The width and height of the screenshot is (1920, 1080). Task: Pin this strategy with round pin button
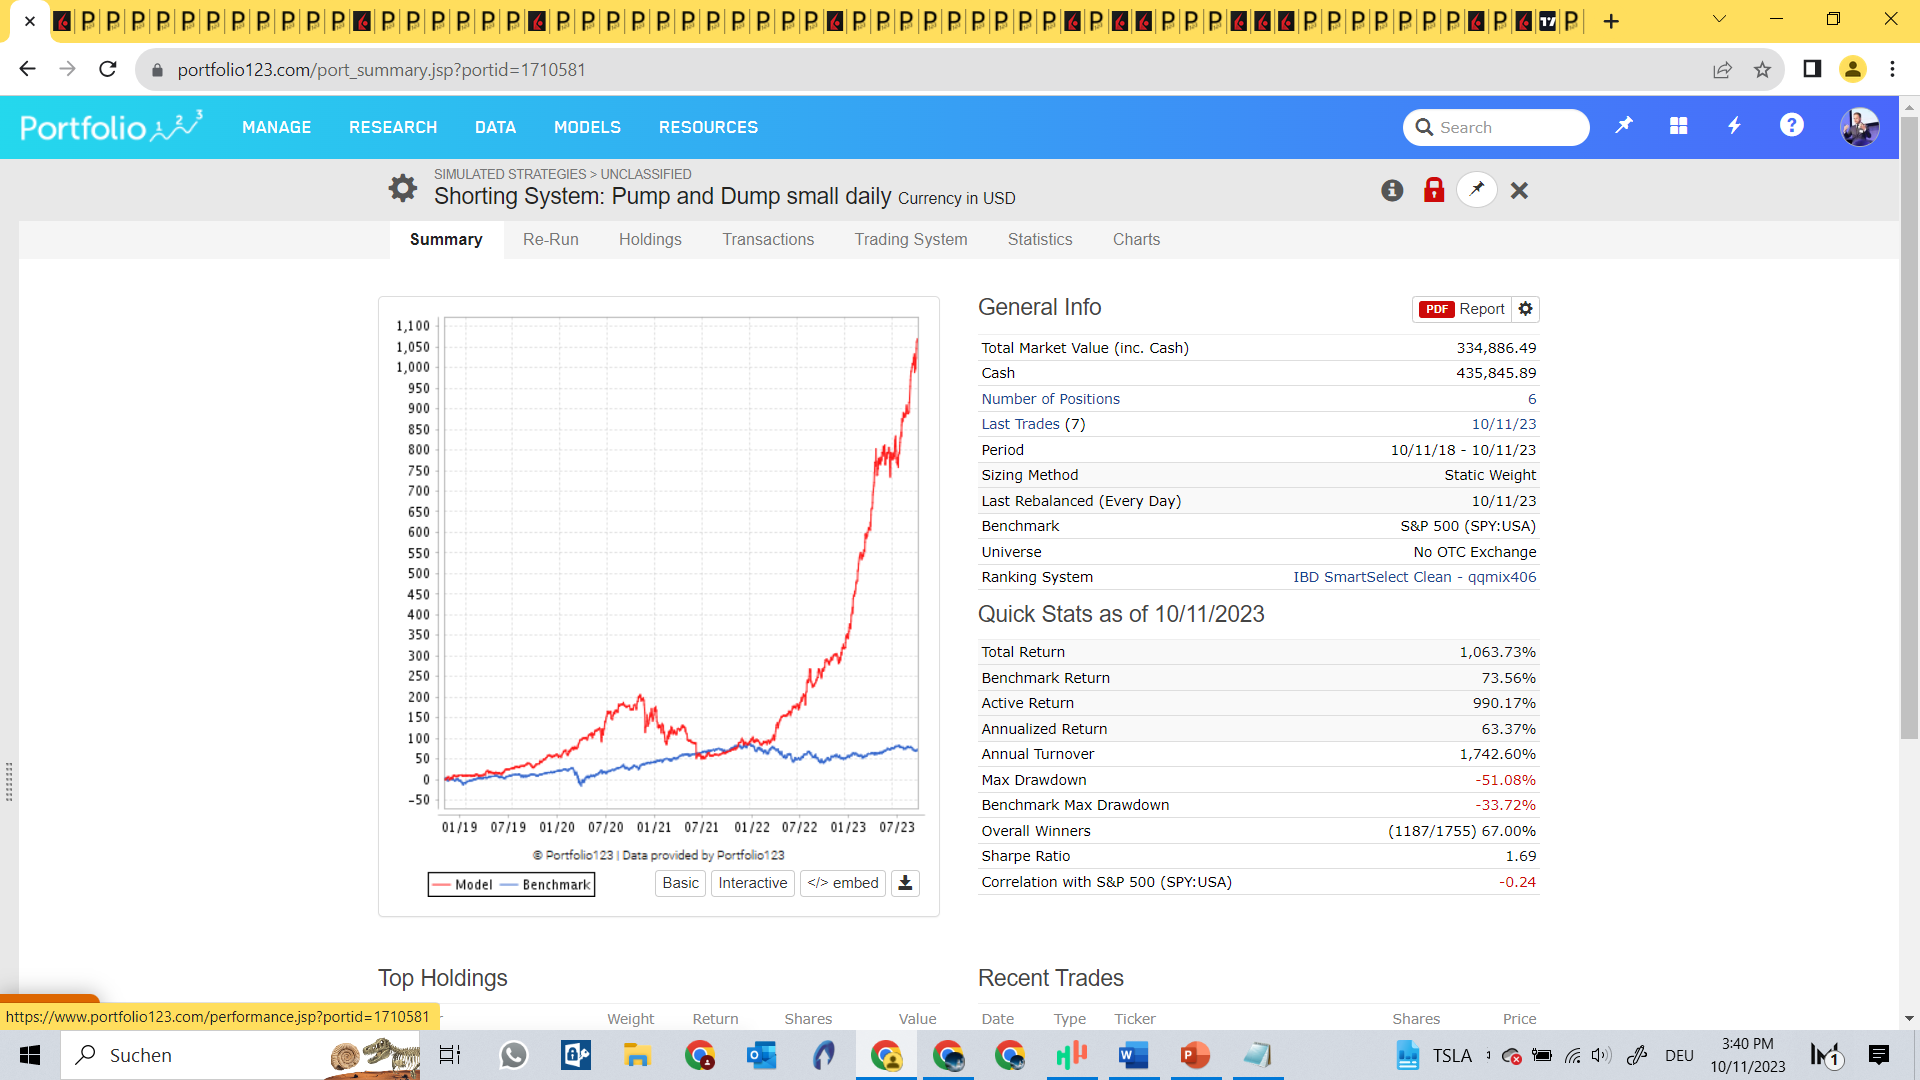[x=1477, y=190]
